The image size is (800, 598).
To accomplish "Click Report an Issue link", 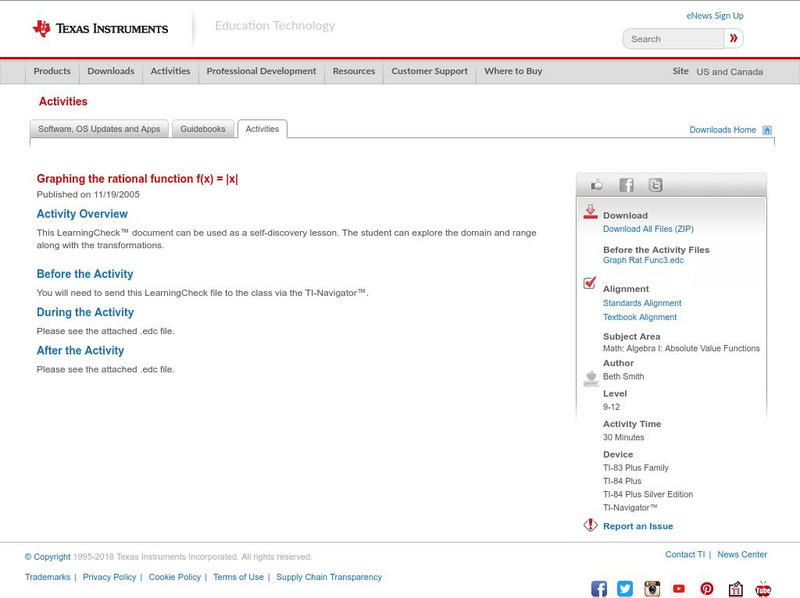I will pos(638,526).
